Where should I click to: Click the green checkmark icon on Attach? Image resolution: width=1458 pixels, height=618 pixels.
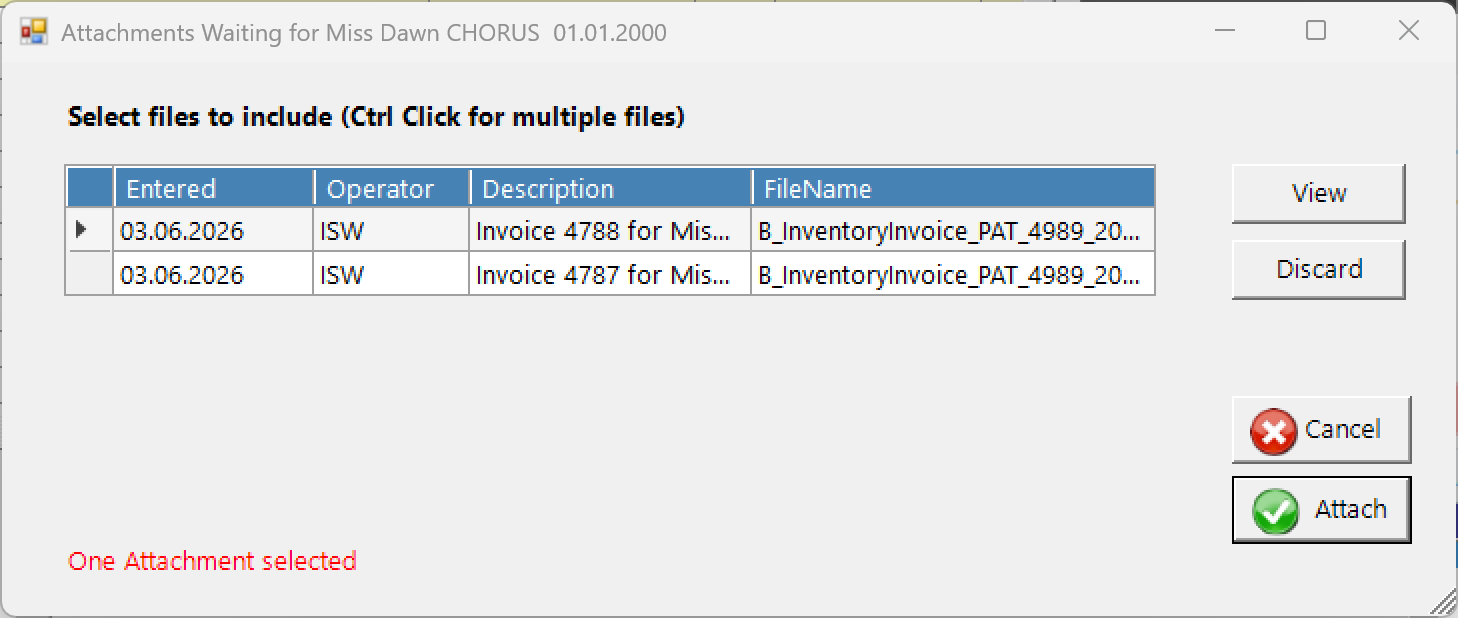1276,512
